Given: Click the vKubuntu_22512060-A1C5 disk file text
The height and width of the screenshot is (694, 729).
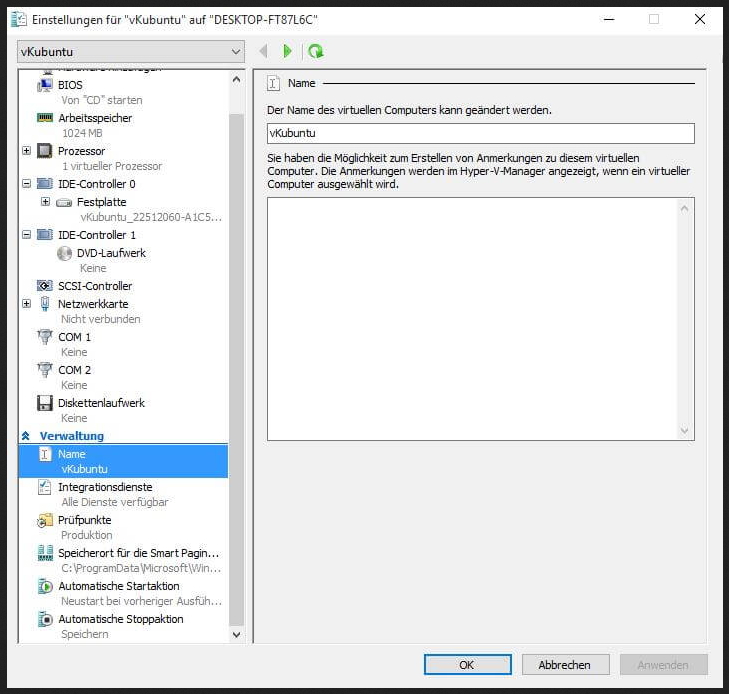Looking at the screenshot, I should 151,218.
